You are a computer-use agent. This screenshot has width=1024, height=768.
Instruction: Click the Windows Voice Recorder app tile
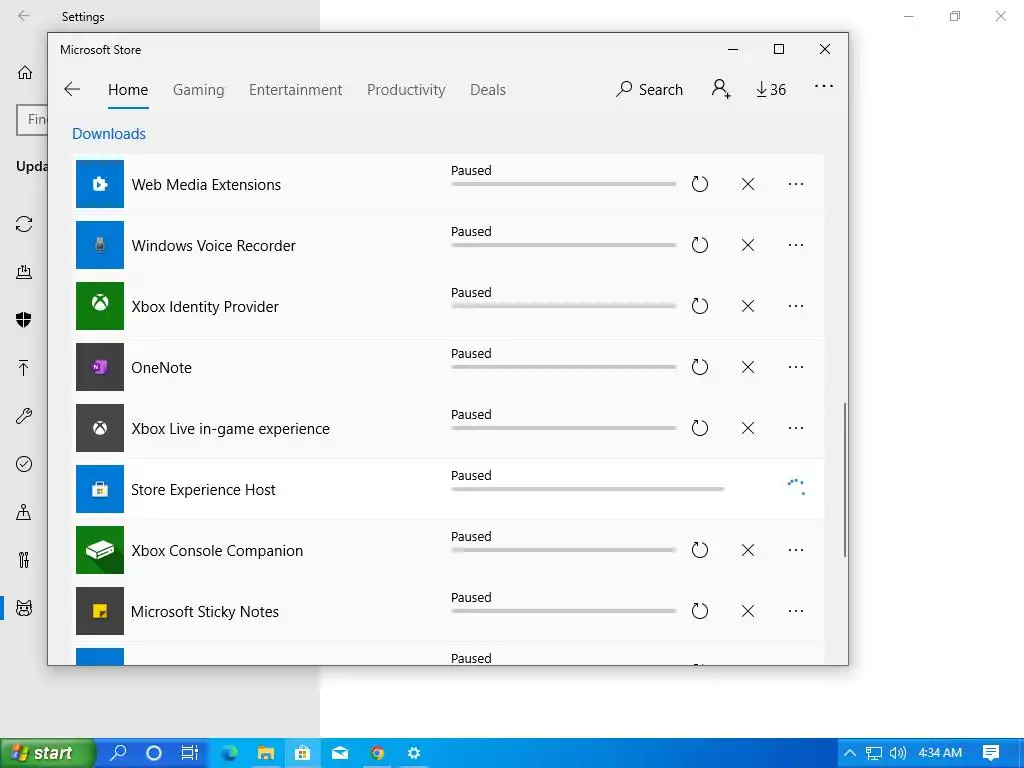click(100, 245)
